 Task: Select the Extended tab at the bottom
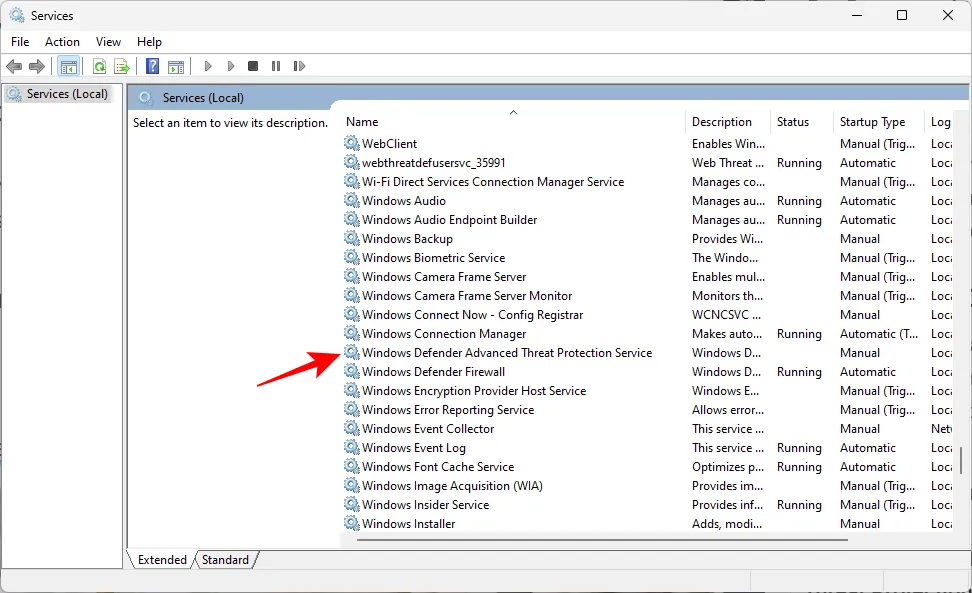pos(162,560)
